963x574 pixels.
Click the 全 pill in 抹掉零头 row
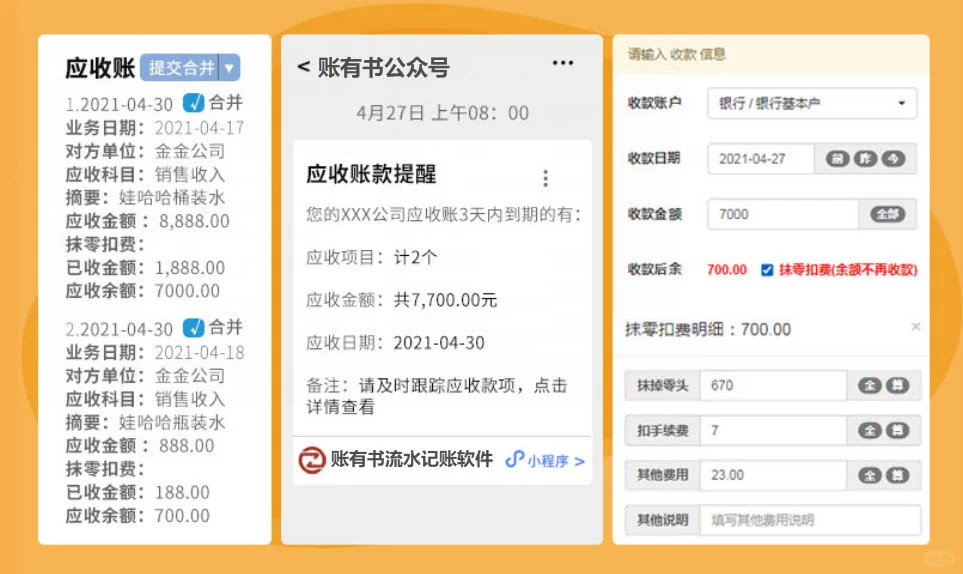tap(870, 386)
